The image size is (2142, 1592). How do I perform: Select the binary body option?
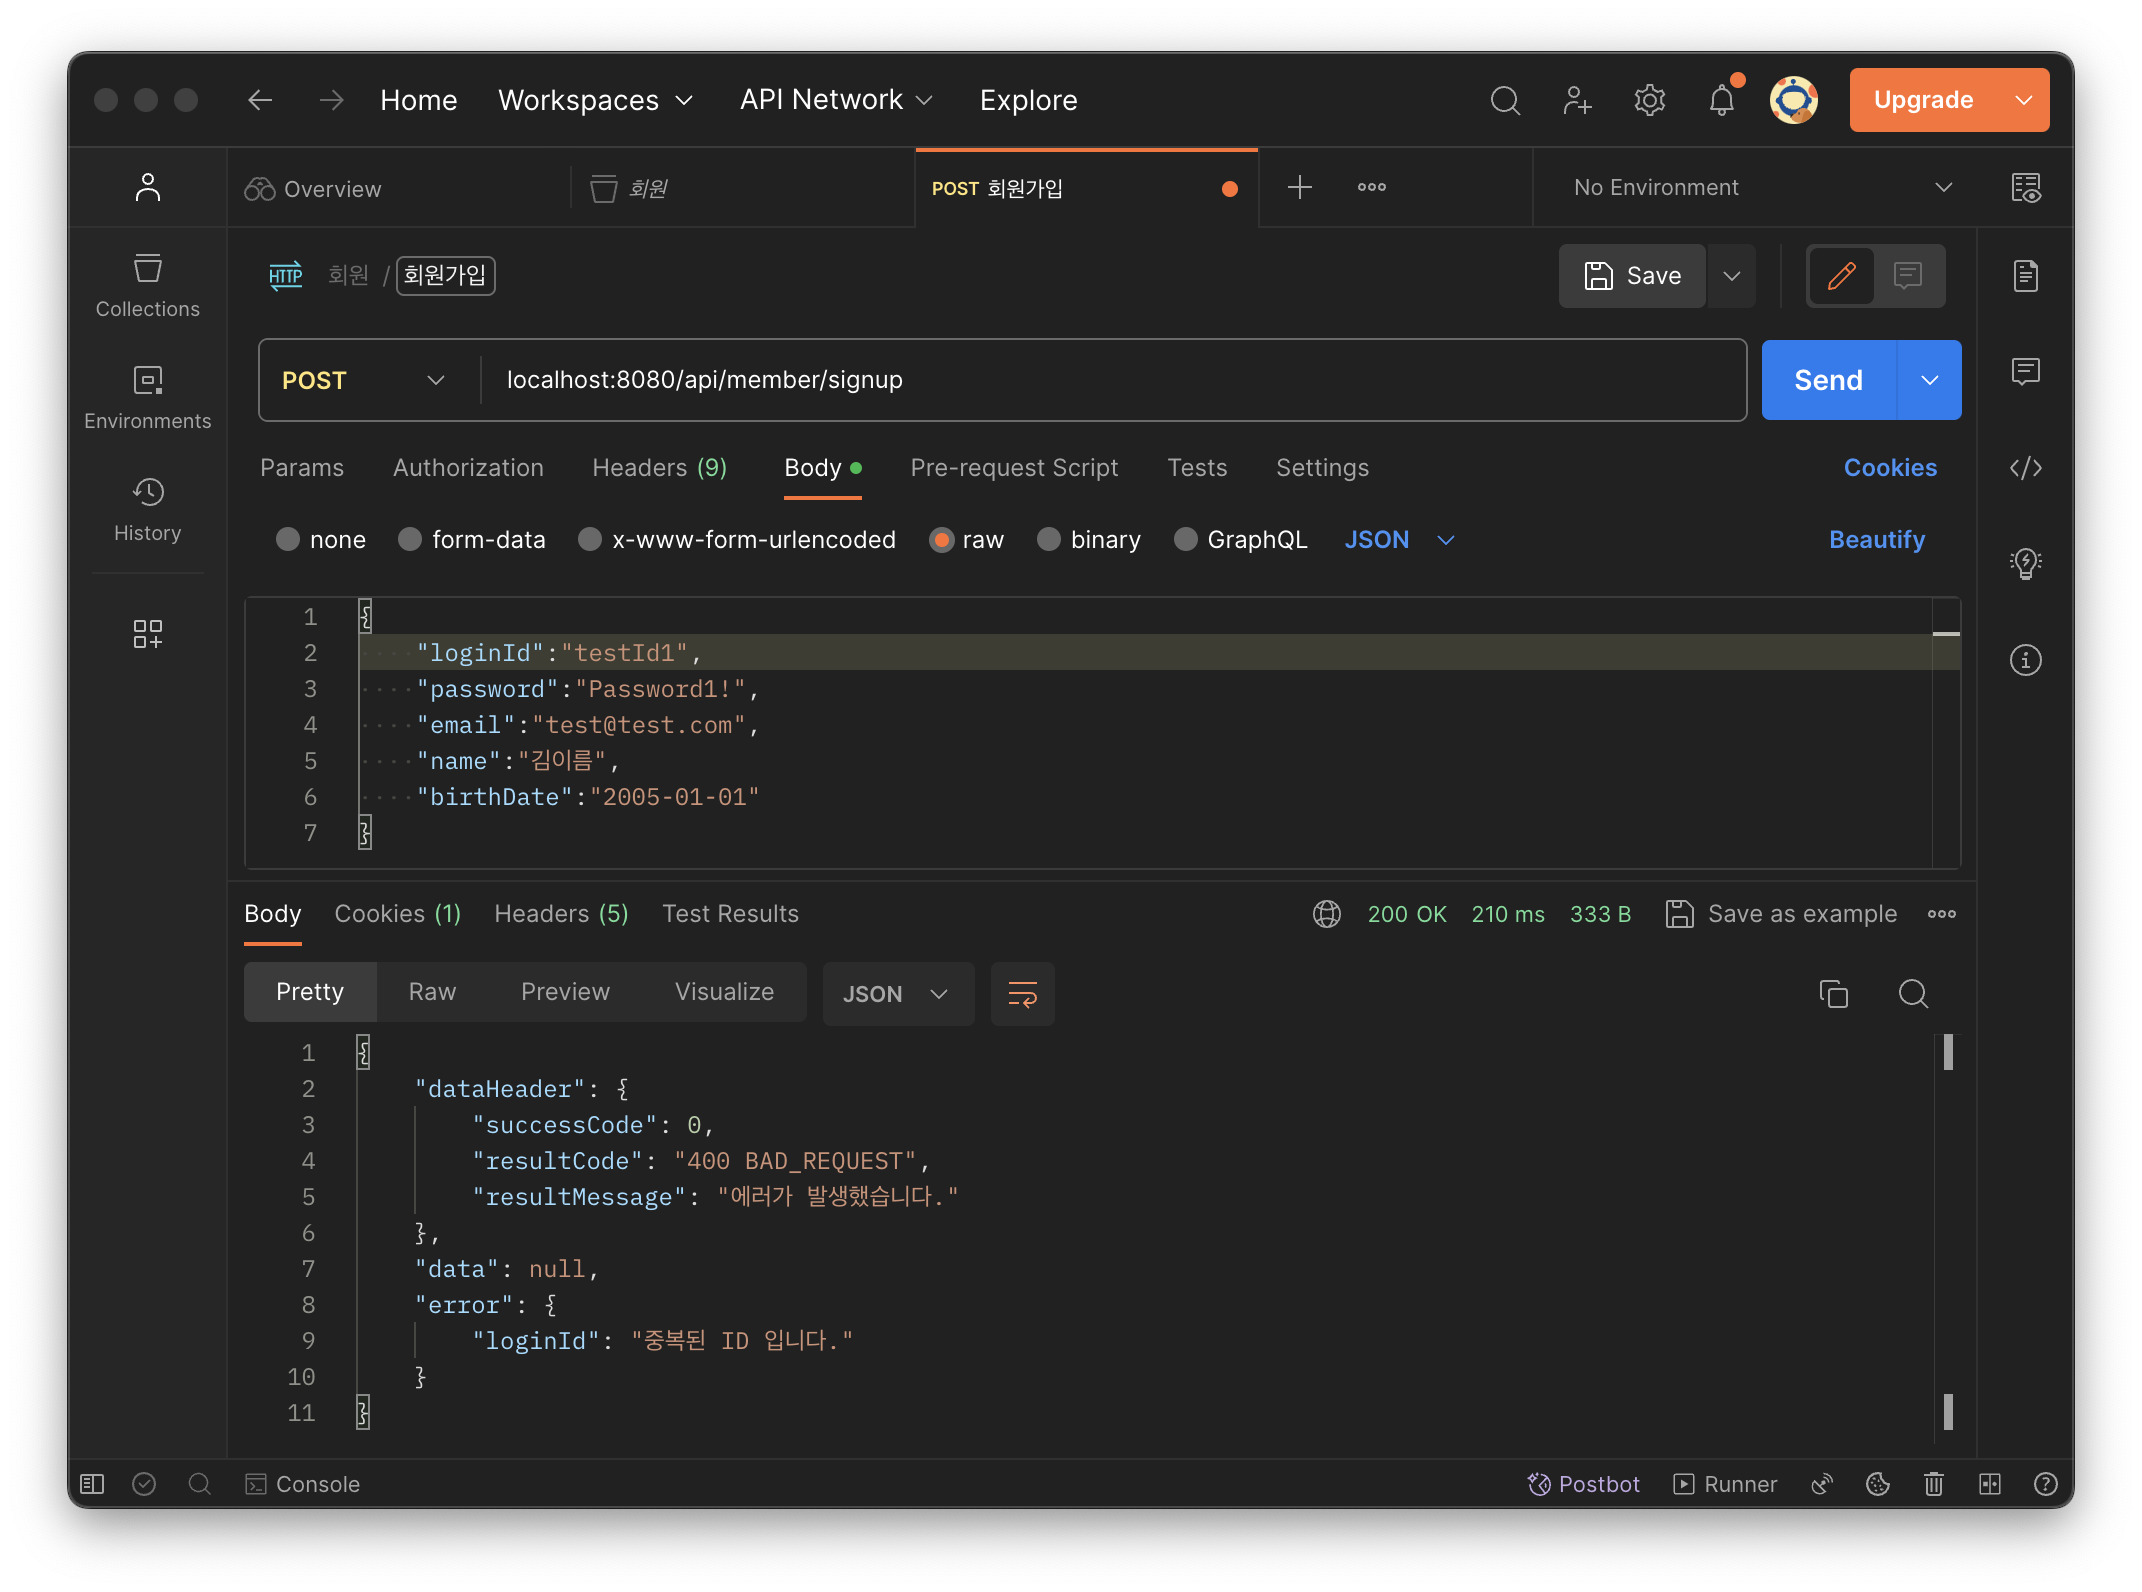point(1048,540)
